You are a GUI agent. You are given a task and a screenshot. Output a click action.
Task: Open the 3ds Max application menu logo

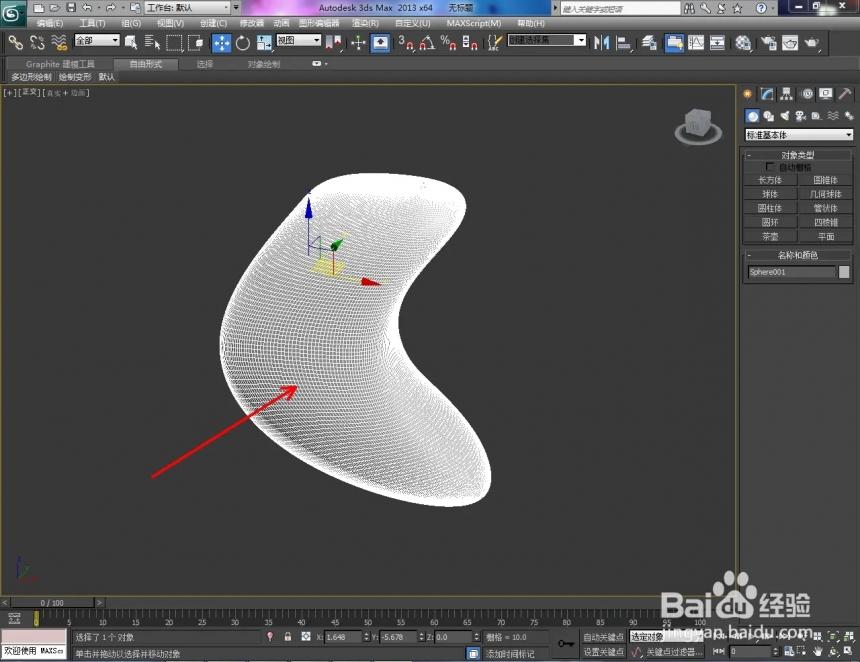click(12, 13)
